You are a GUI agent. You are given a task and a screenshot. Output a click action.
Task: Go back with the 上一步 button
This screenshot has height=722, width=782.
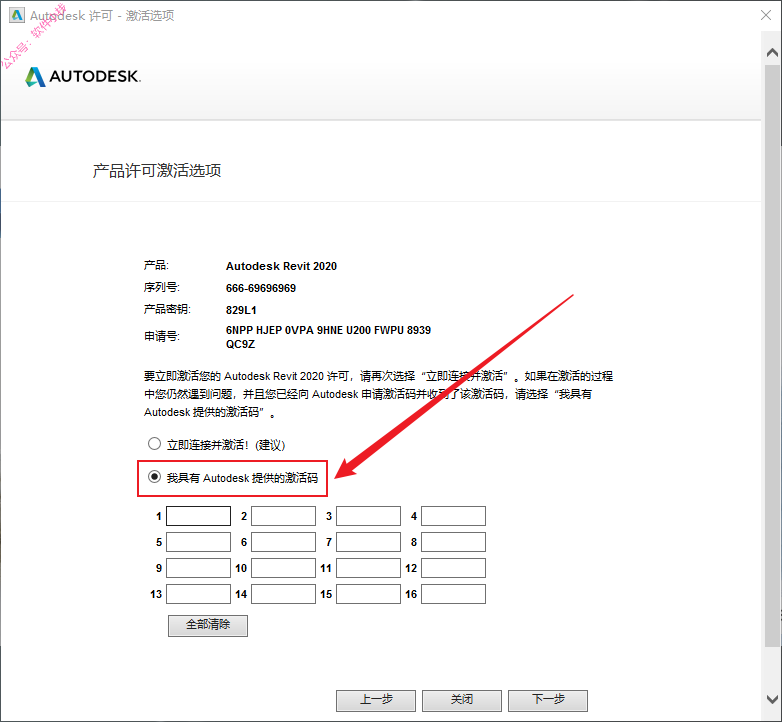coord(376,700)
